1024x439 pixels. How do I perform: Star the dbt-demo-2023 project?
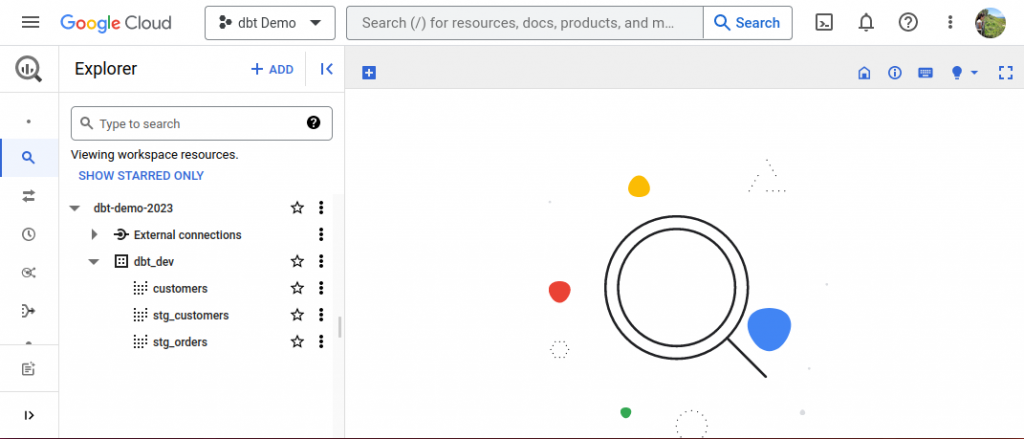[x=297, y=208]
